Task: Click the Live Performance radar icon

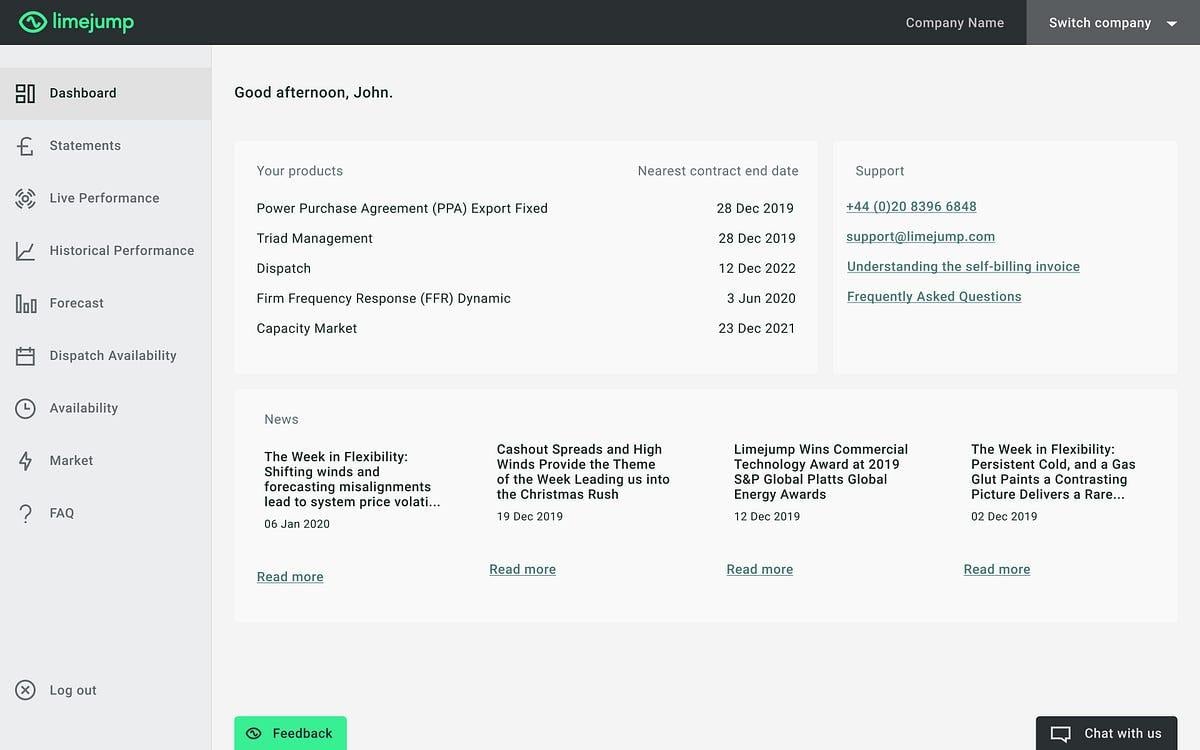Action: (25, 198)
